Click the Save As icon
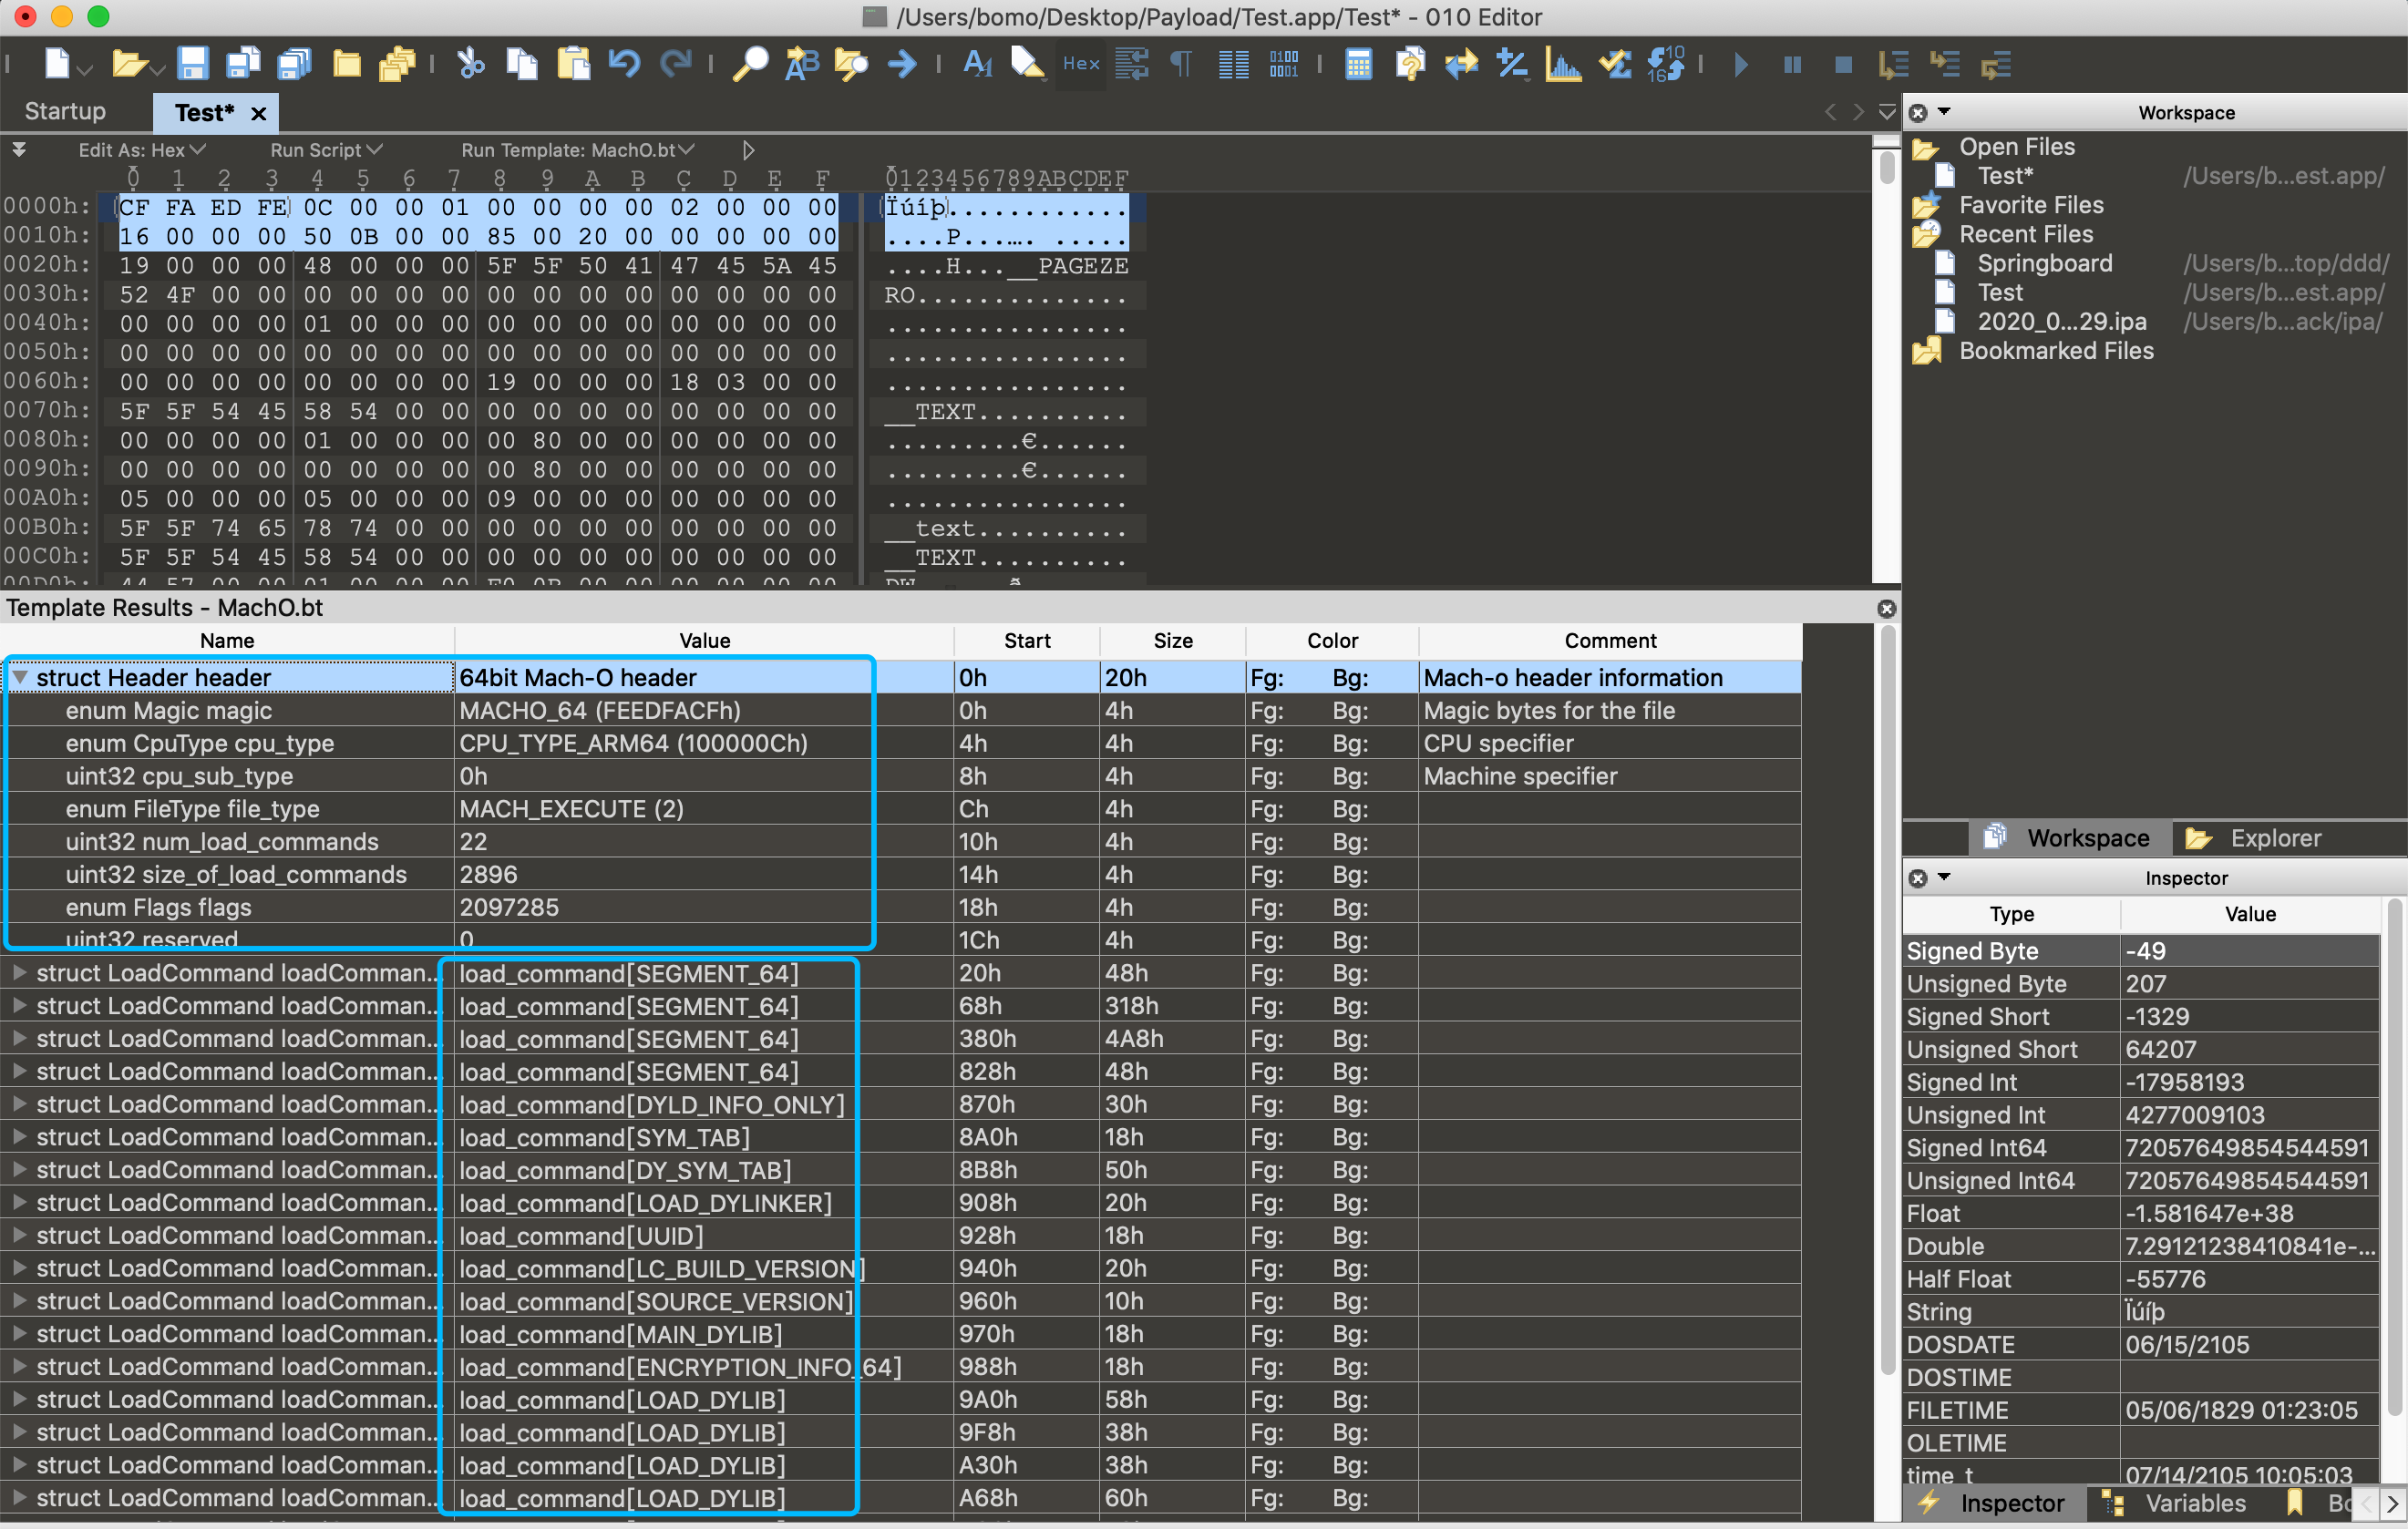The height and width of the screenshot is (1529, 2408). point(243,64)
